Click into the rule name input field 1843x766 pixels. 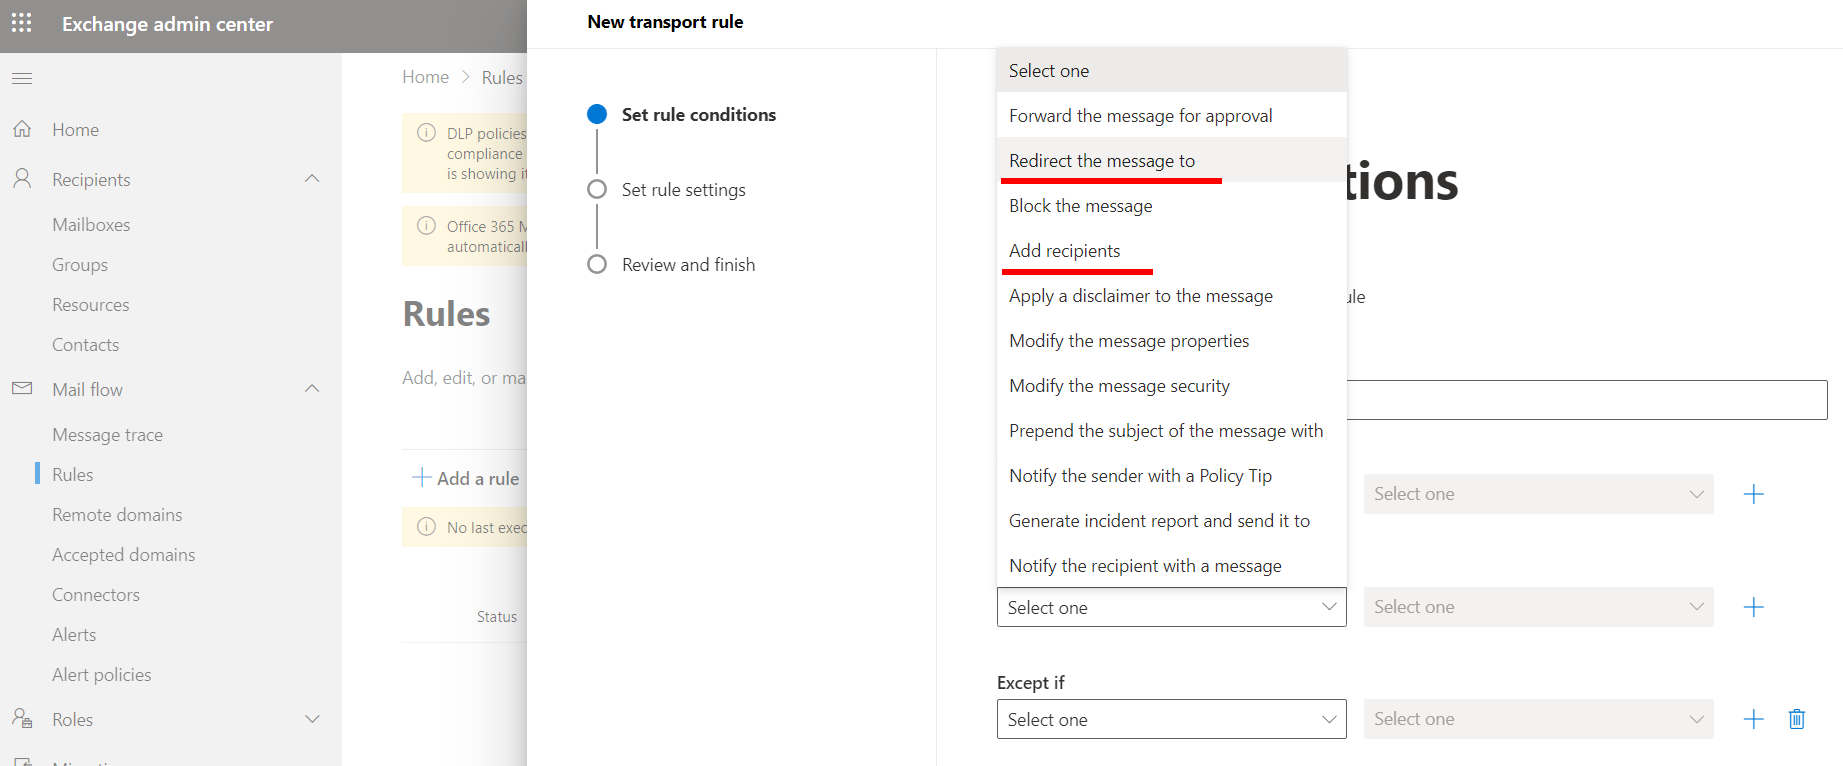(x=1587, y=399)
